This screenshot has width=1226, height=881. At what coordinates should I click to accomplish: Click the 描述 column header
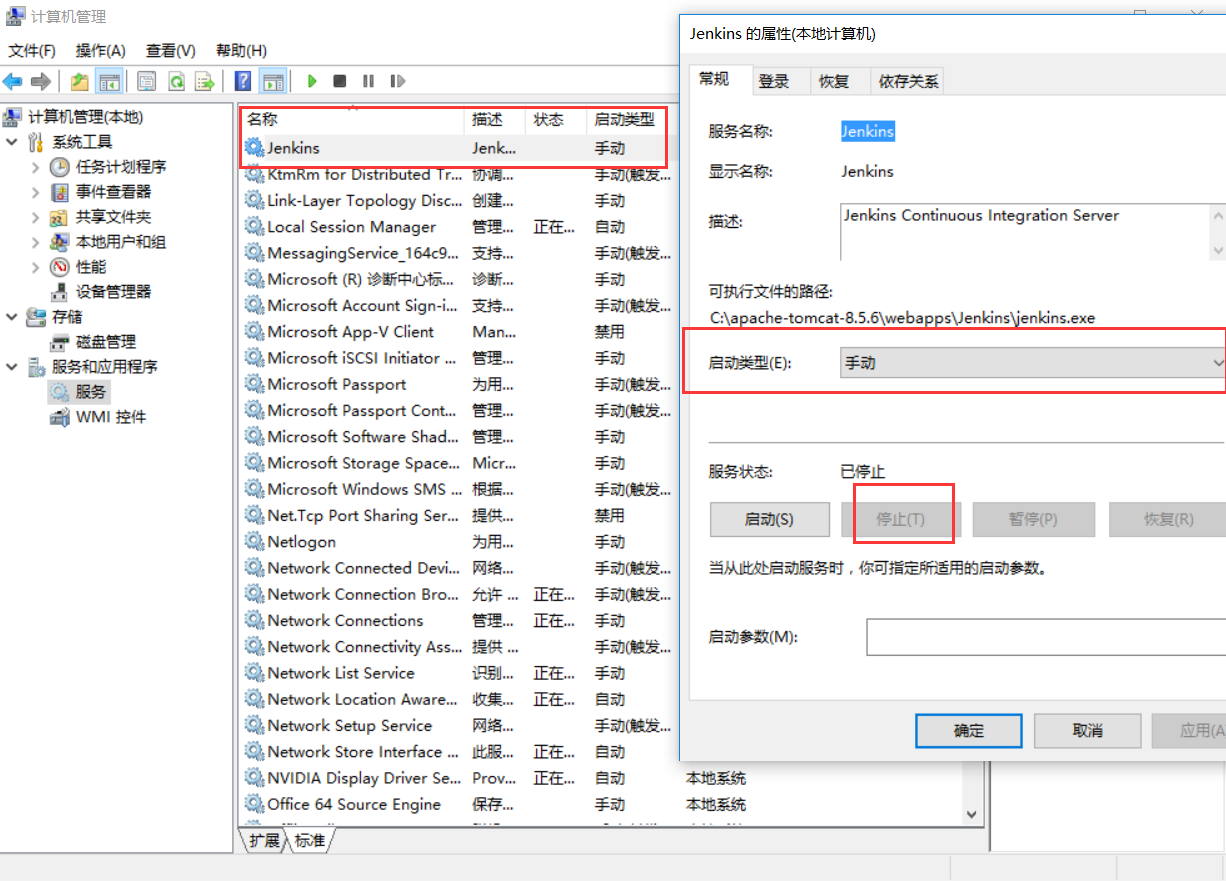495,119
